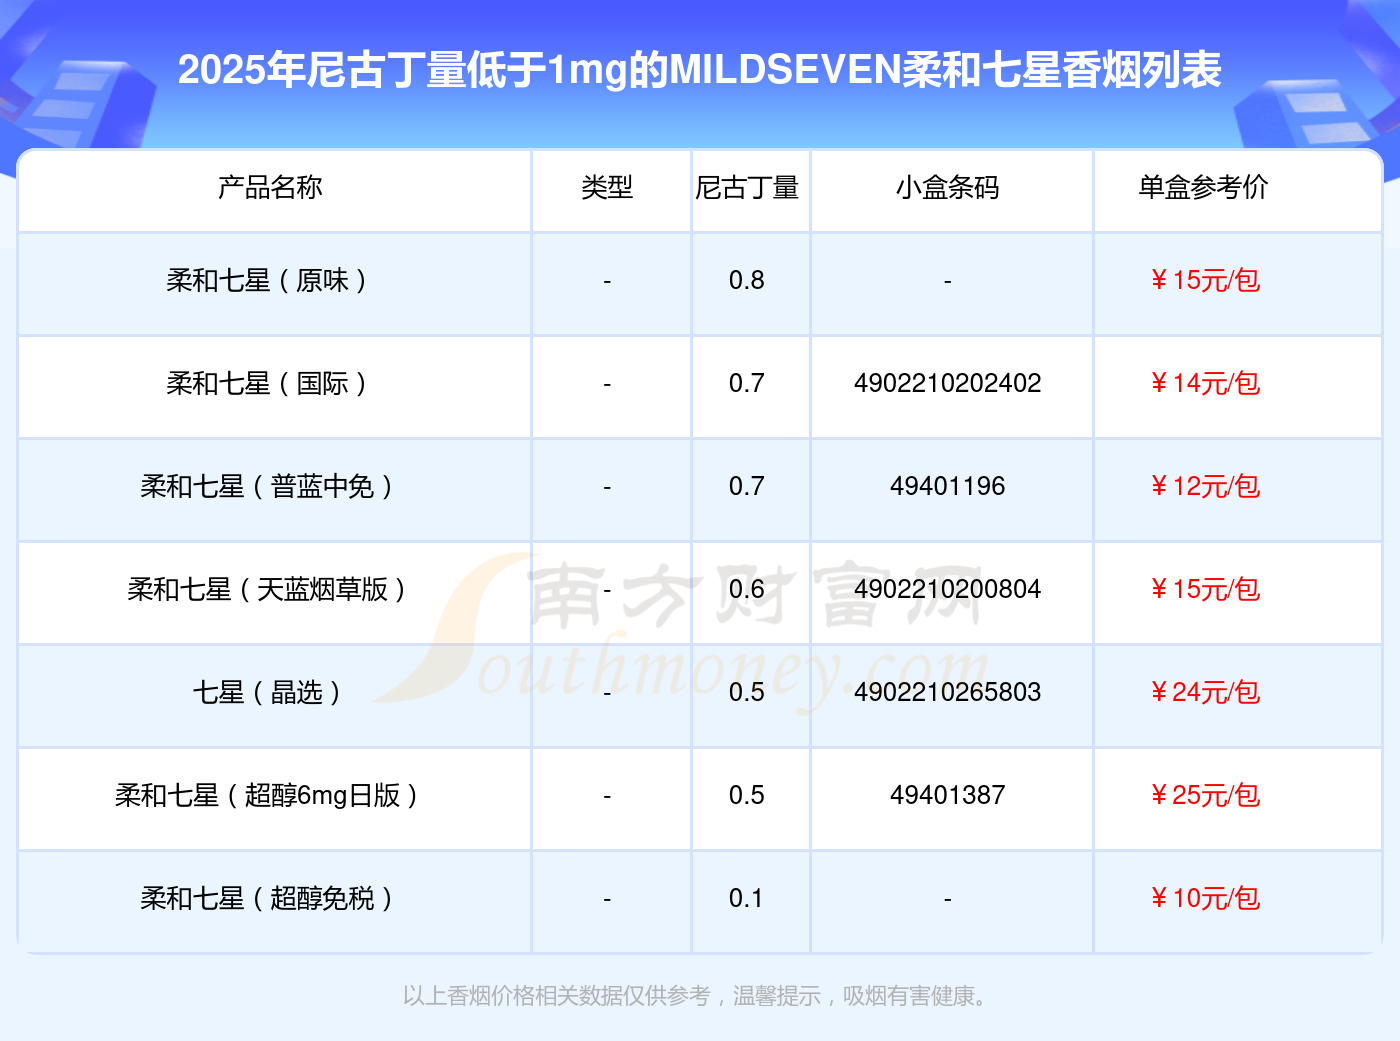
Task: Click price ￥25元/包
Action: pyautogui.click(x=1204, y=795)
